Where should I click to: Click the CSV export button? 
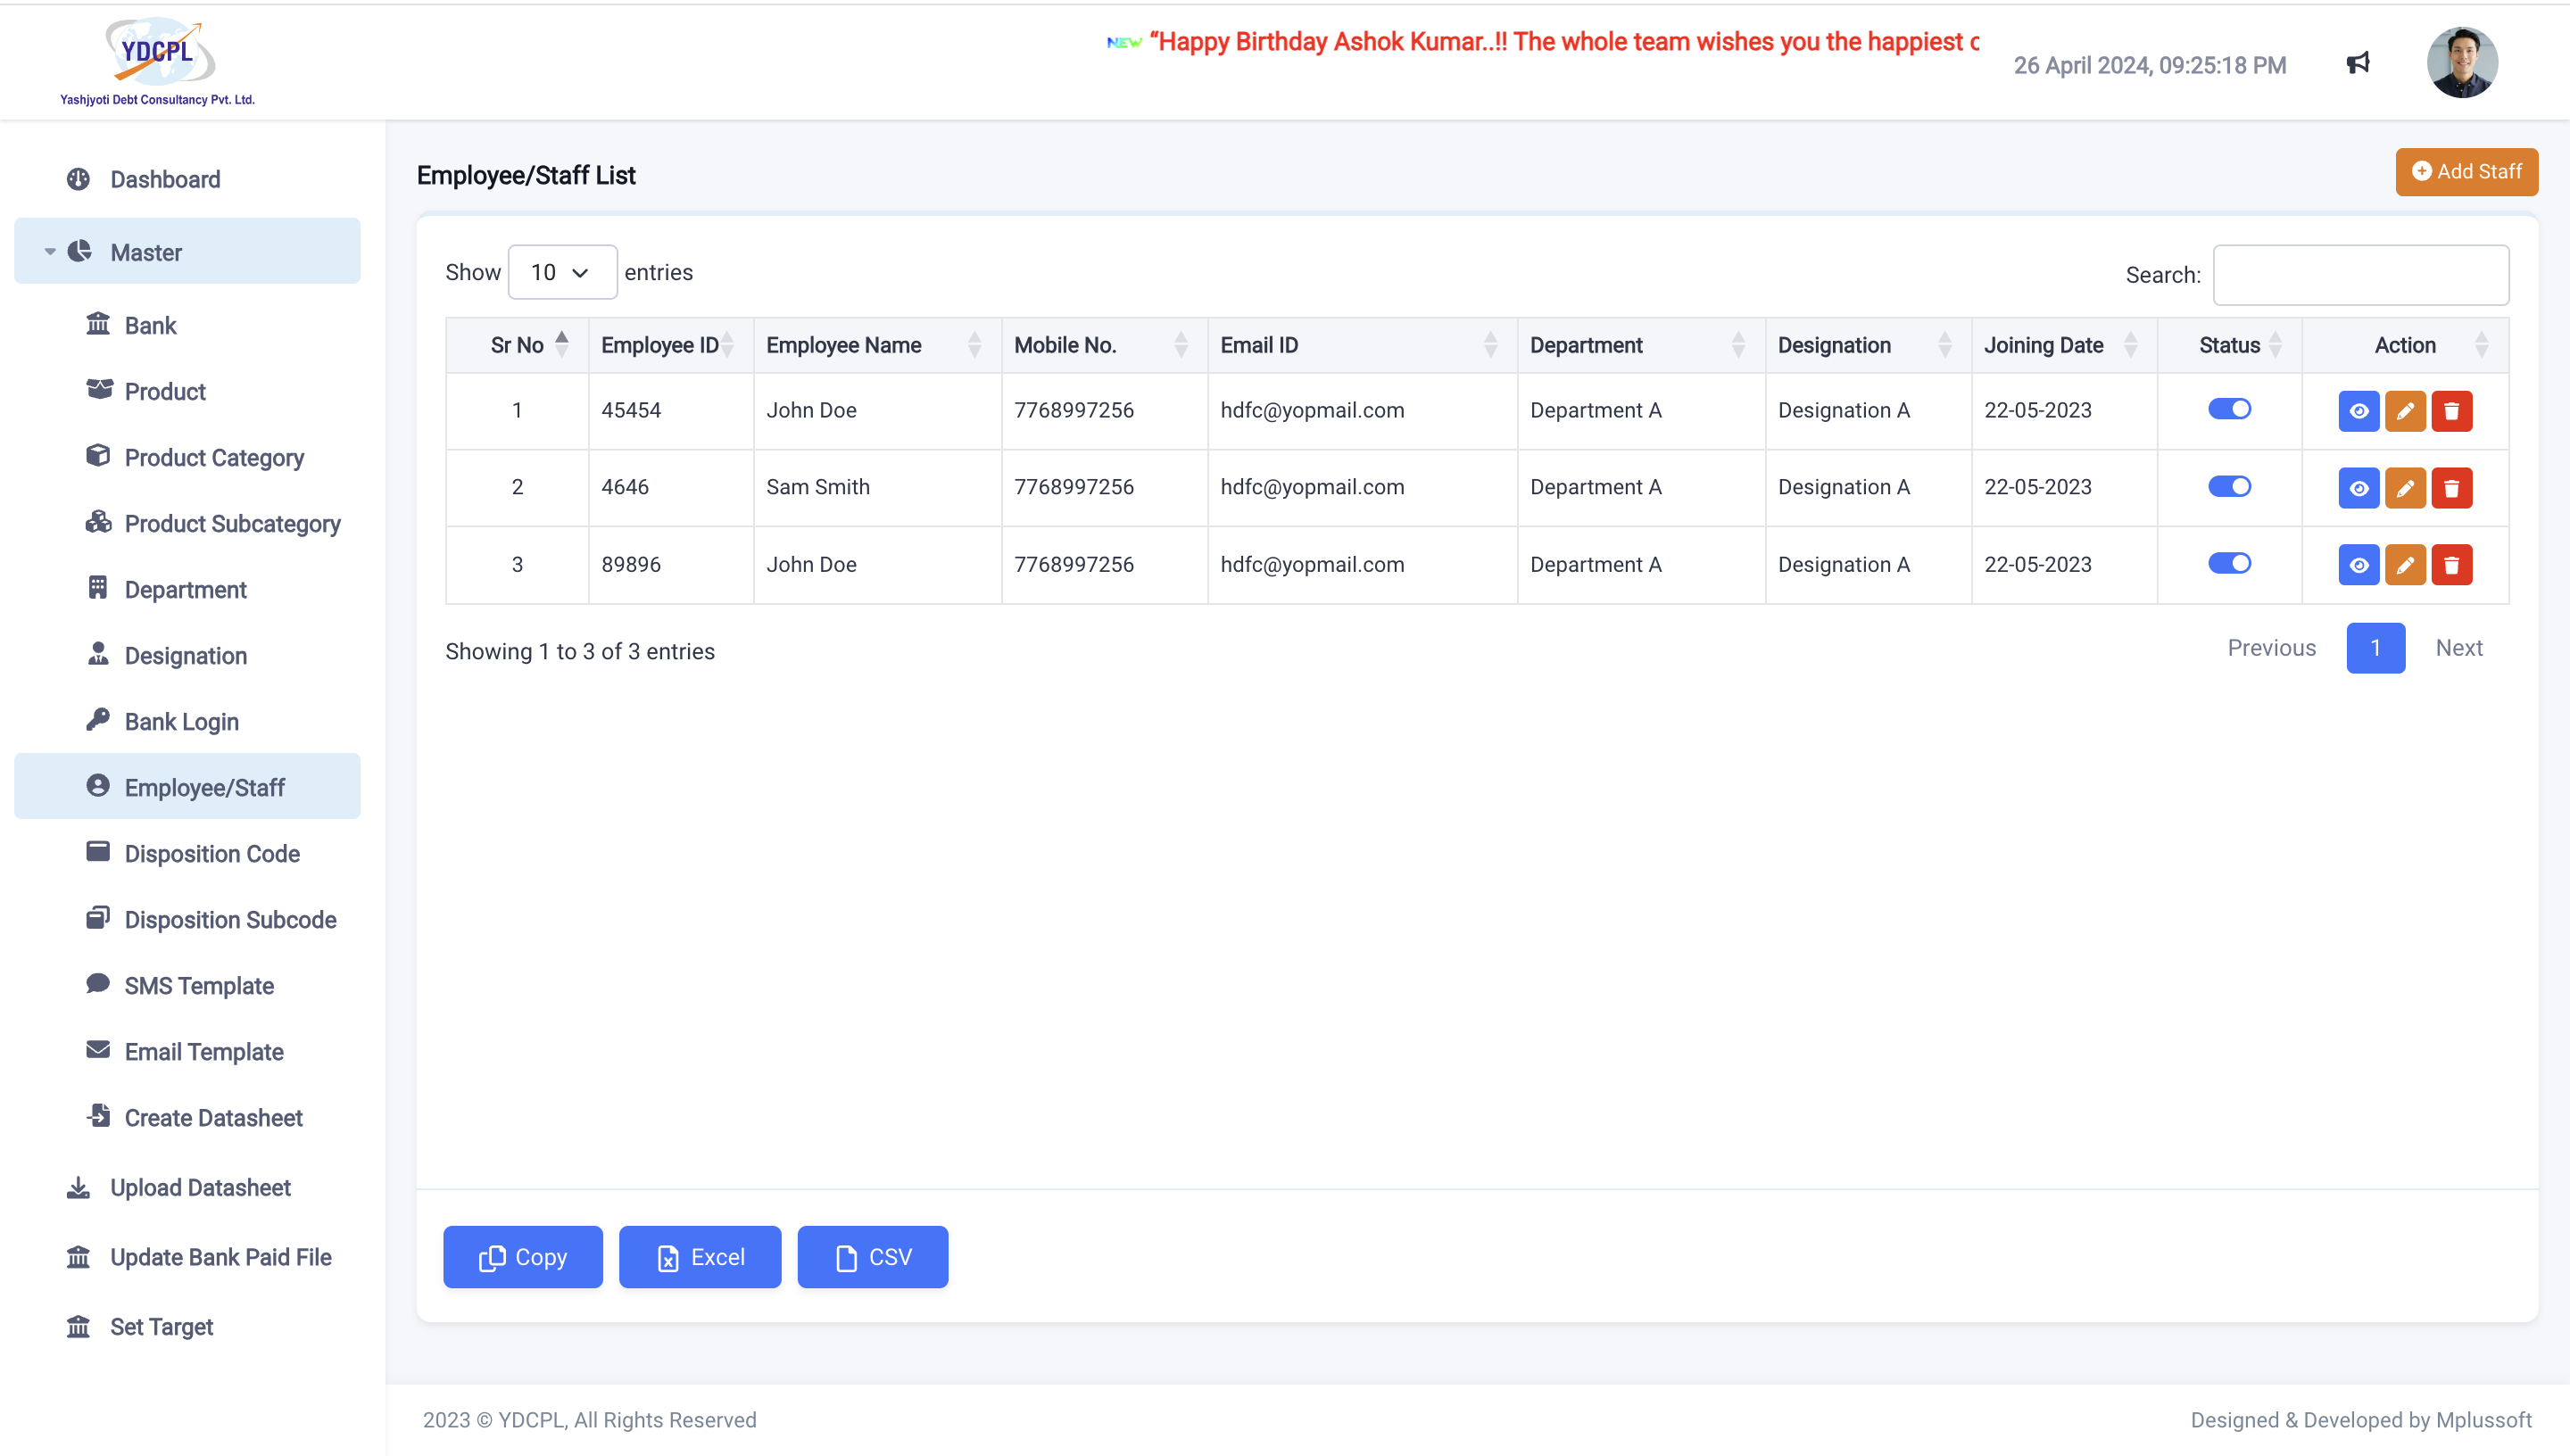[872, 1256]
